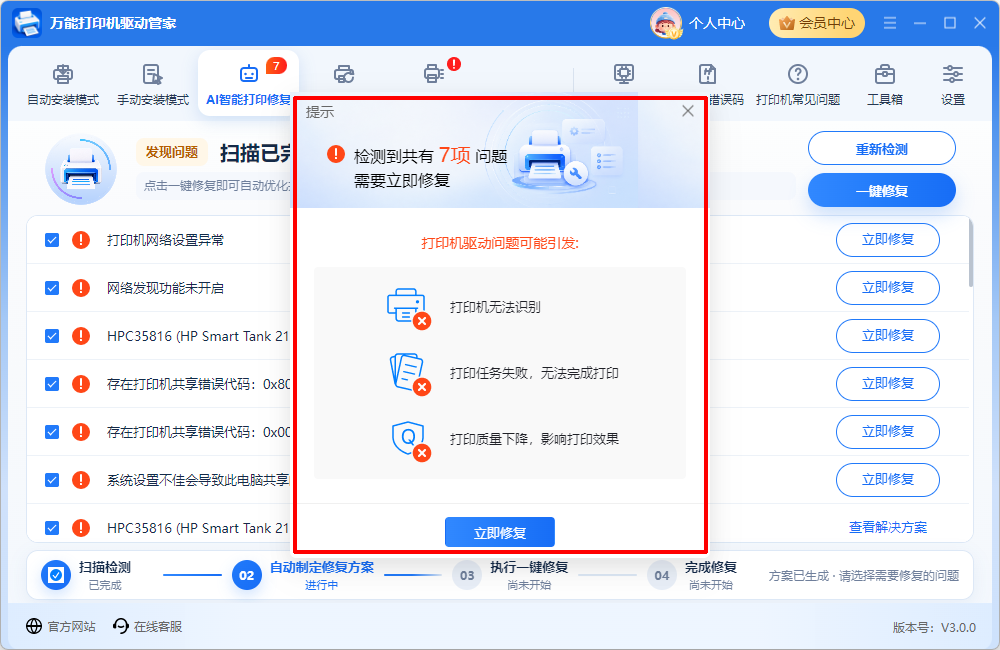The image size is (1000, 650).
Task: Open the 查看解决方案 link
Action: (888, 528)
